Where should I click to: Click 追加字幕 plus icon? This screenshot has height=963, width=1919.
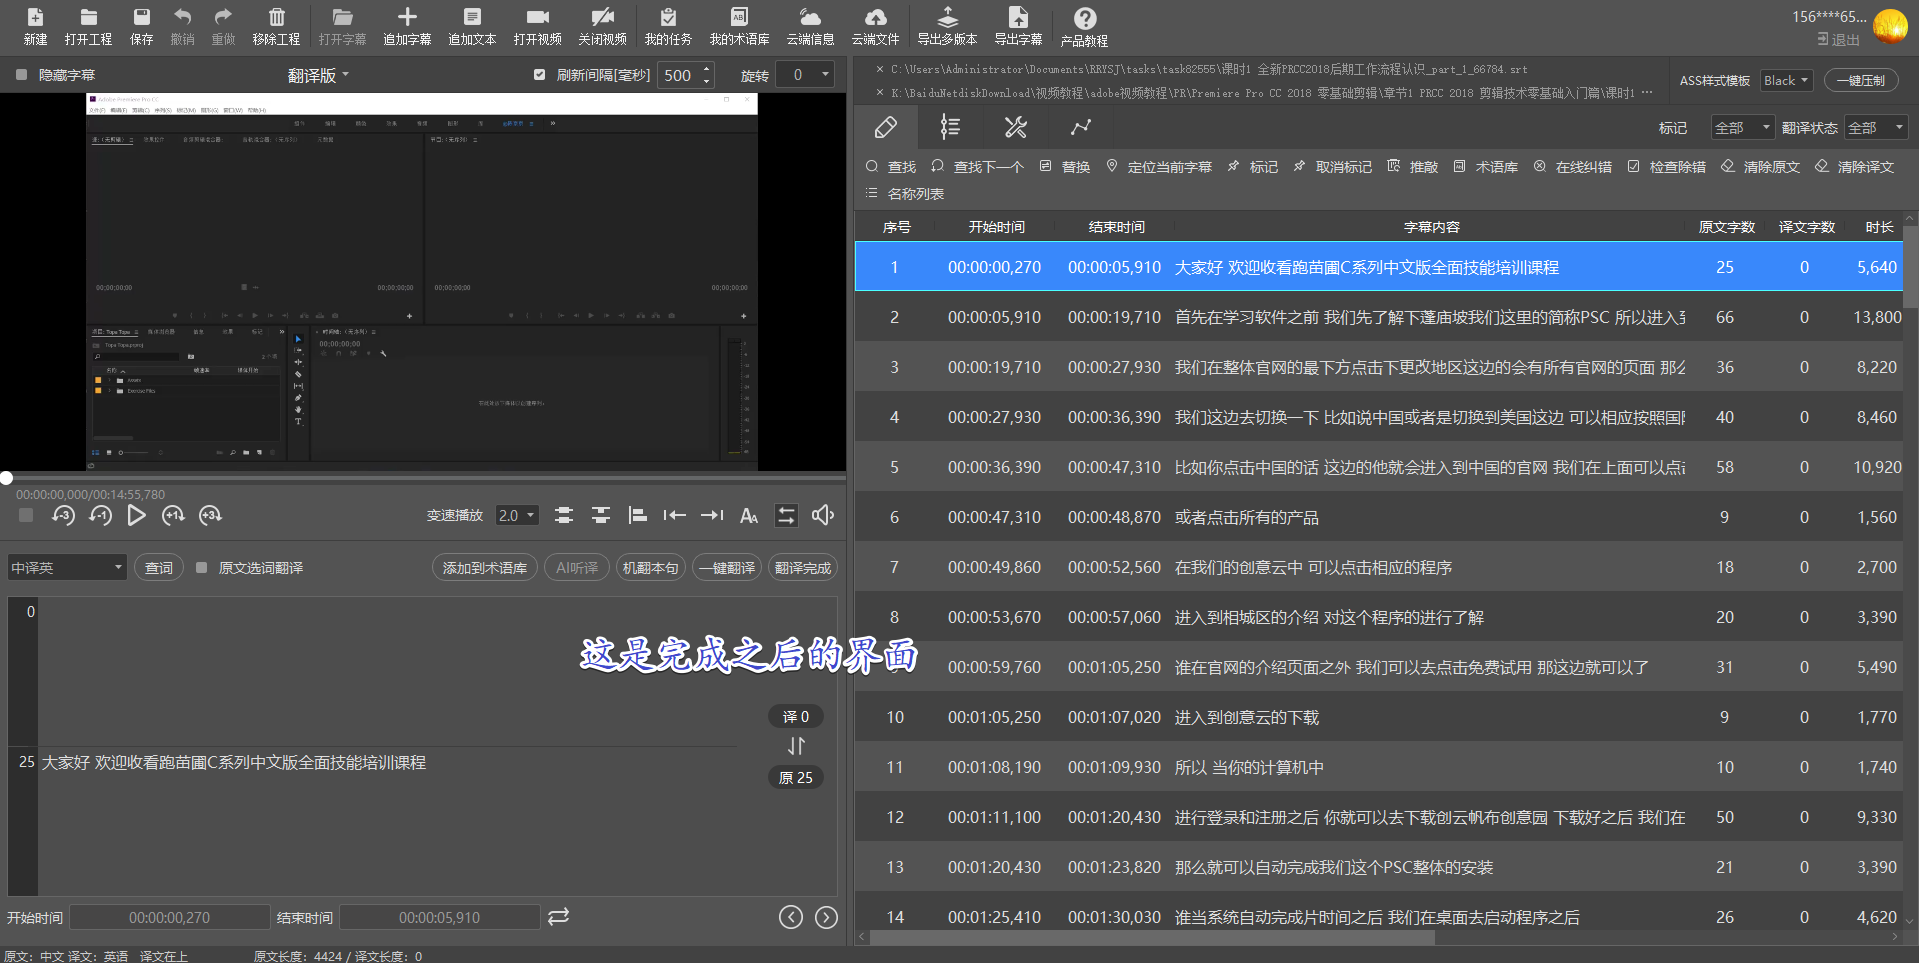[x=407, y=27]
